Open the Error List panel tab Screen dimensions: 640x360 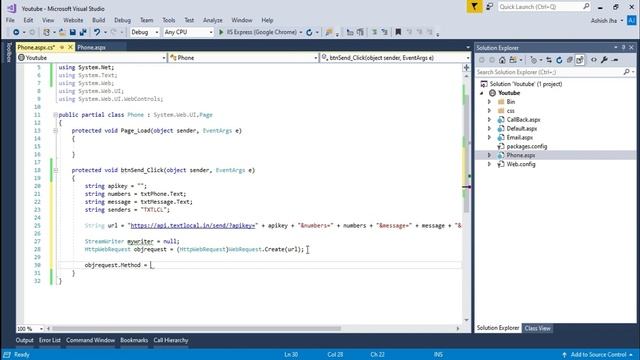click(x=50, y=340)
